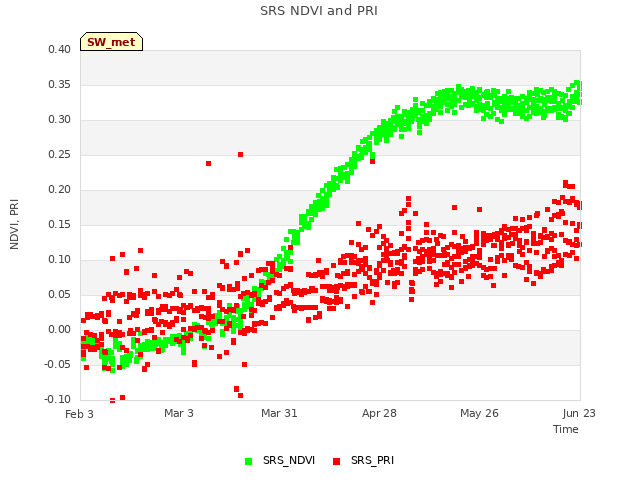Click the SW_met label tab

pos(111,42)
